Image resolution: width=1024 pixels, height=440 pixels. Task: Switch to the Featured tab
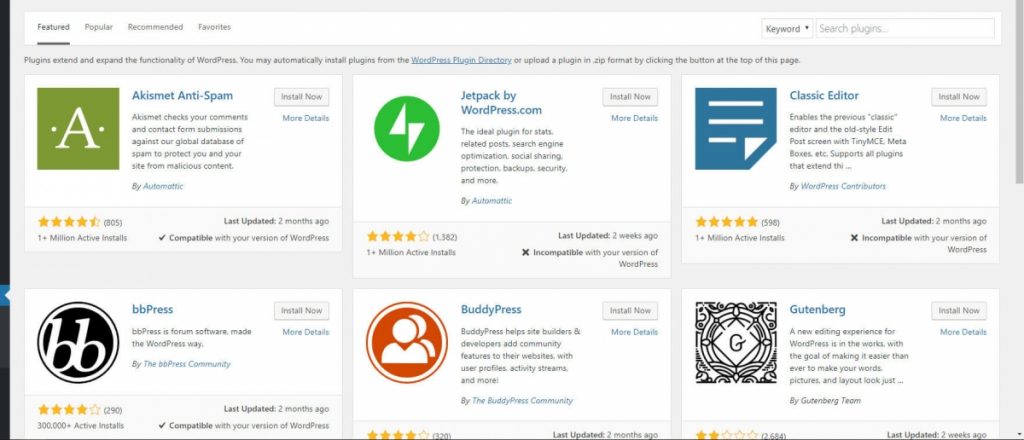[53, 27]
